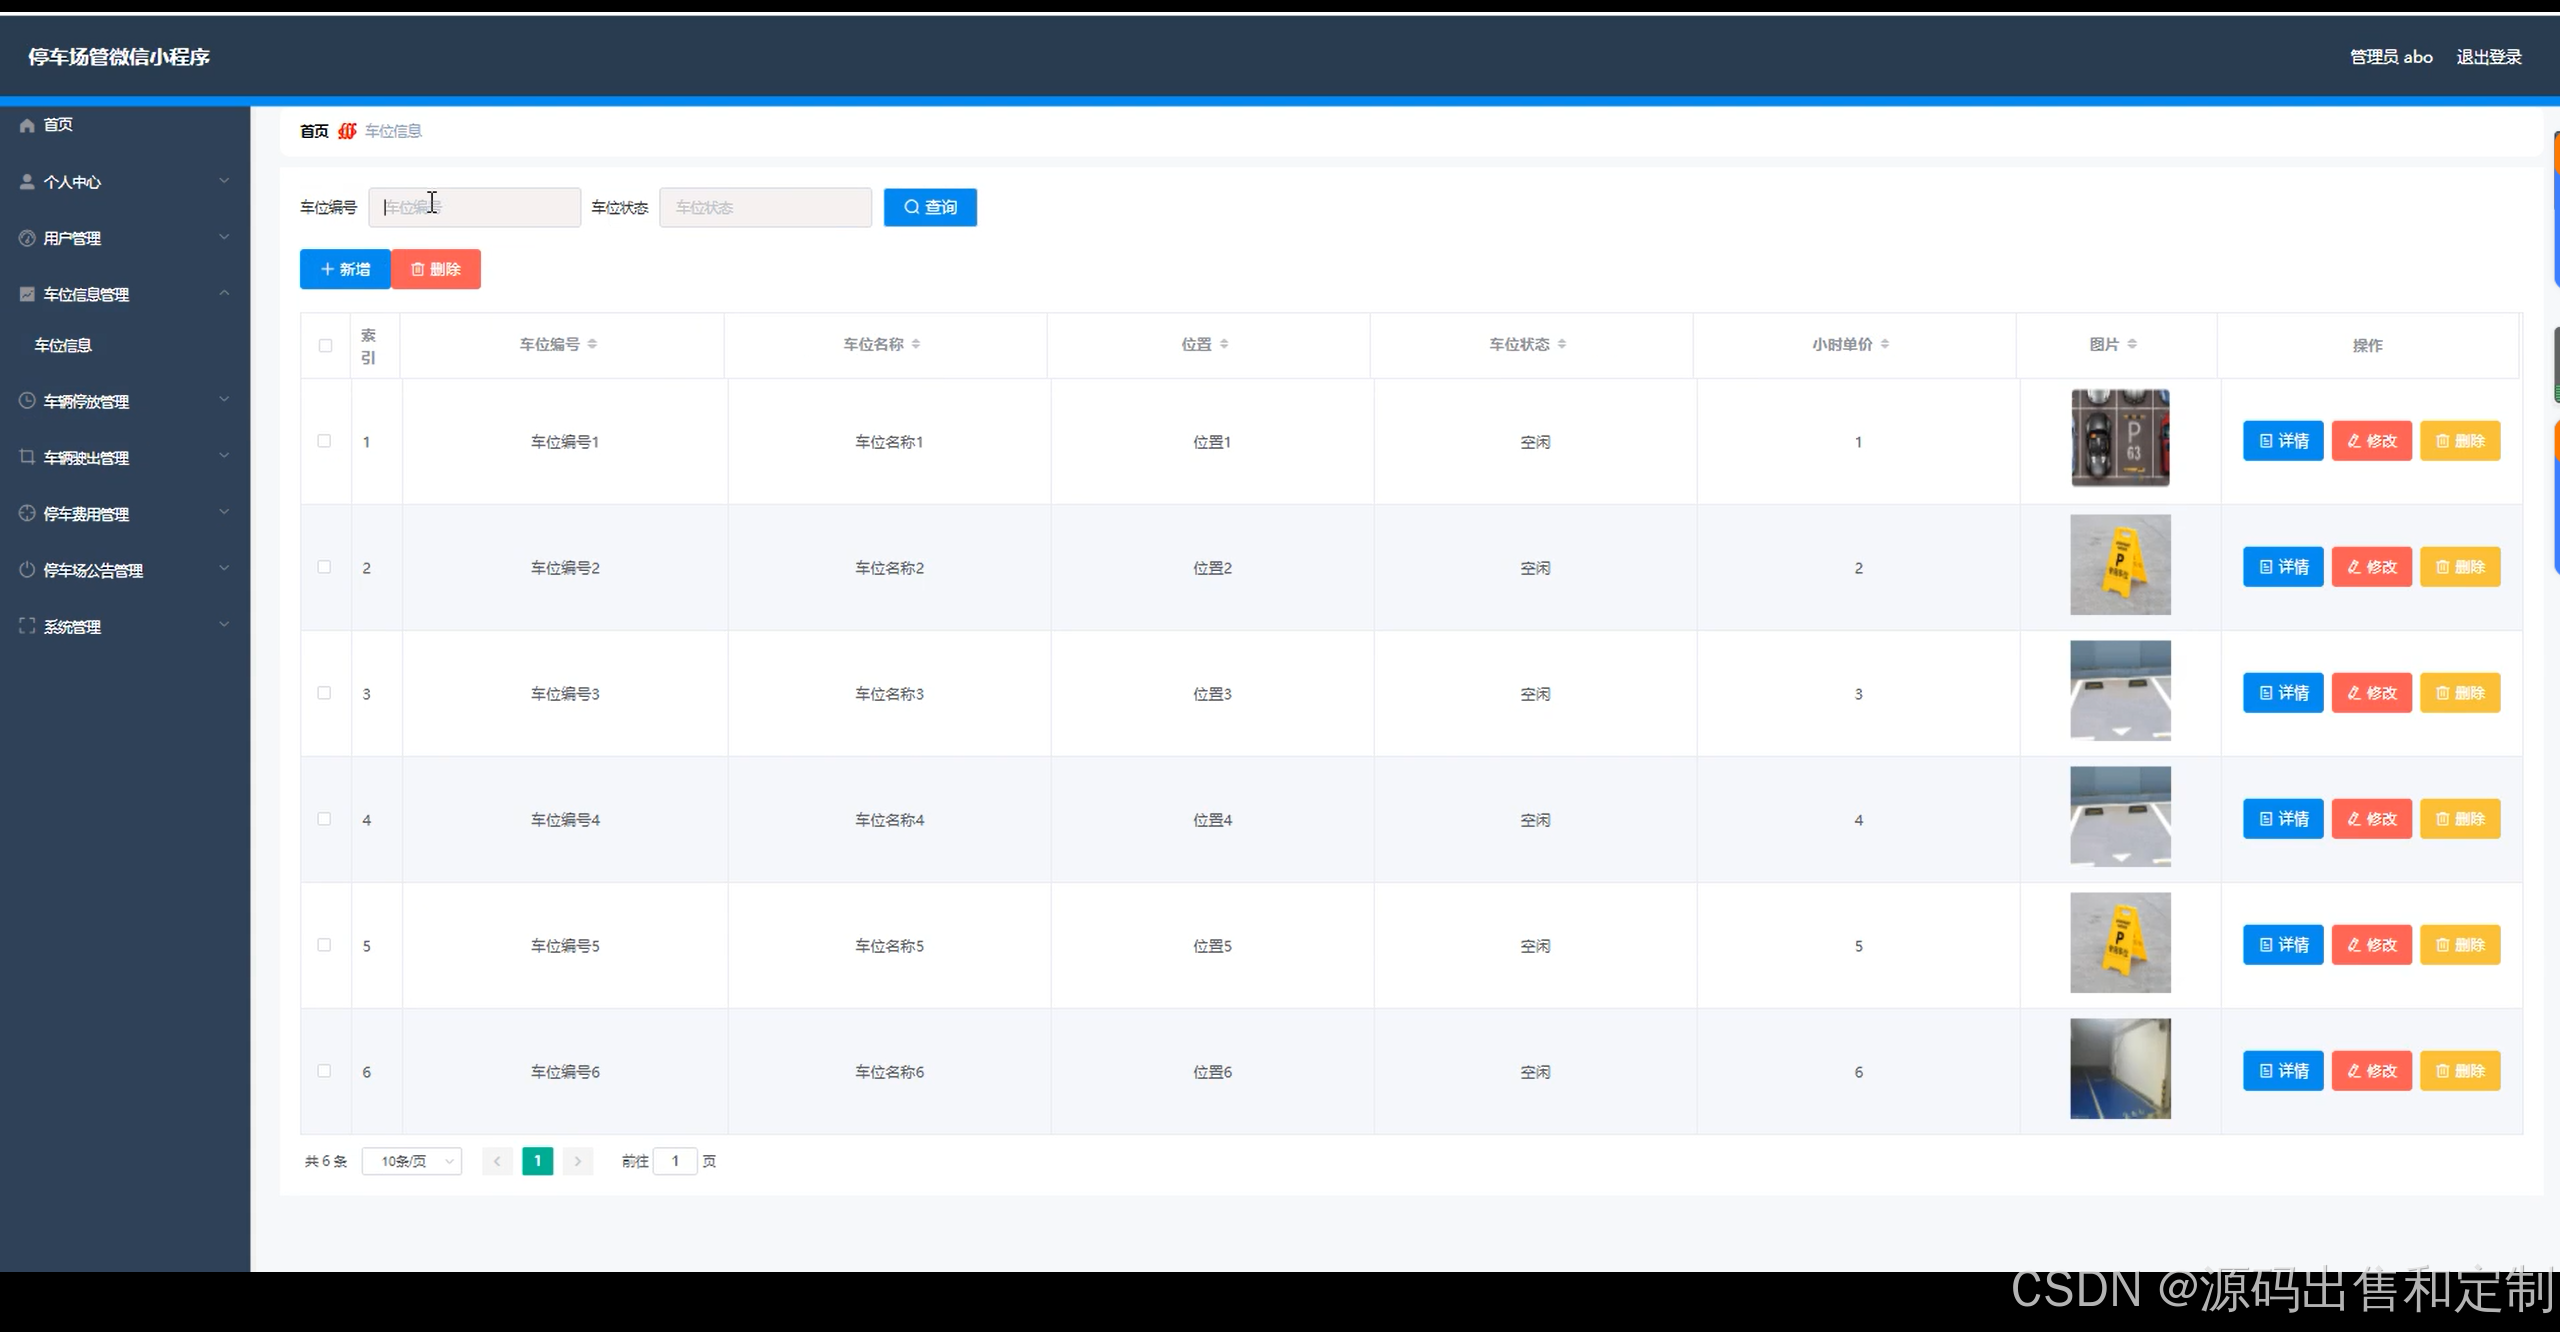The height and width of the screenshot is (1332, 2560).
Task: Check the row for 车位编号1
Action: tap(324, 441)
